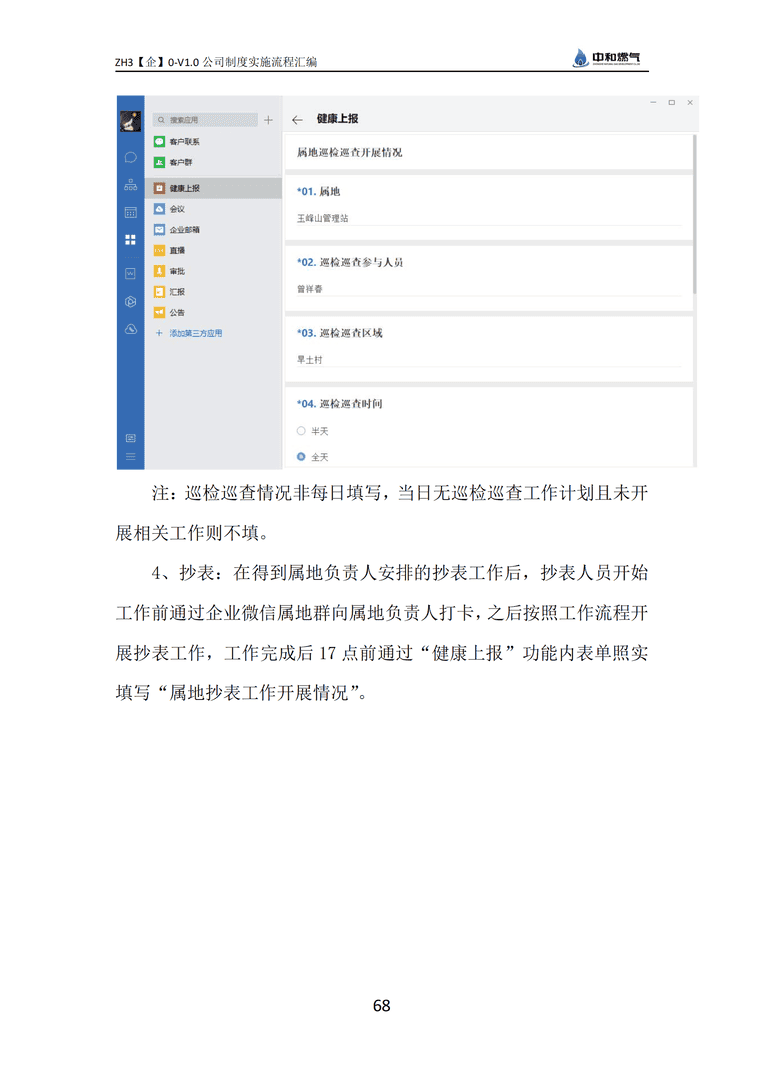Select the Workbench four-squares grid icon

tap(130, 240)
